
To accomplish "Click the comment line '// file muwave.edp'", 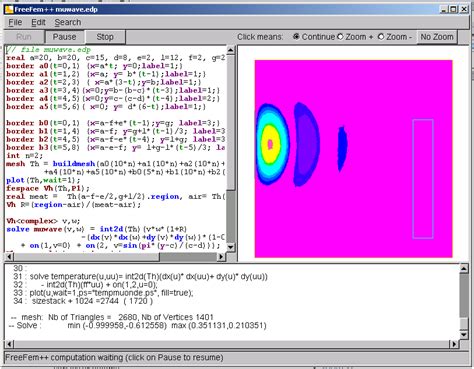I will pyautogui.click(x=49, y=50).
